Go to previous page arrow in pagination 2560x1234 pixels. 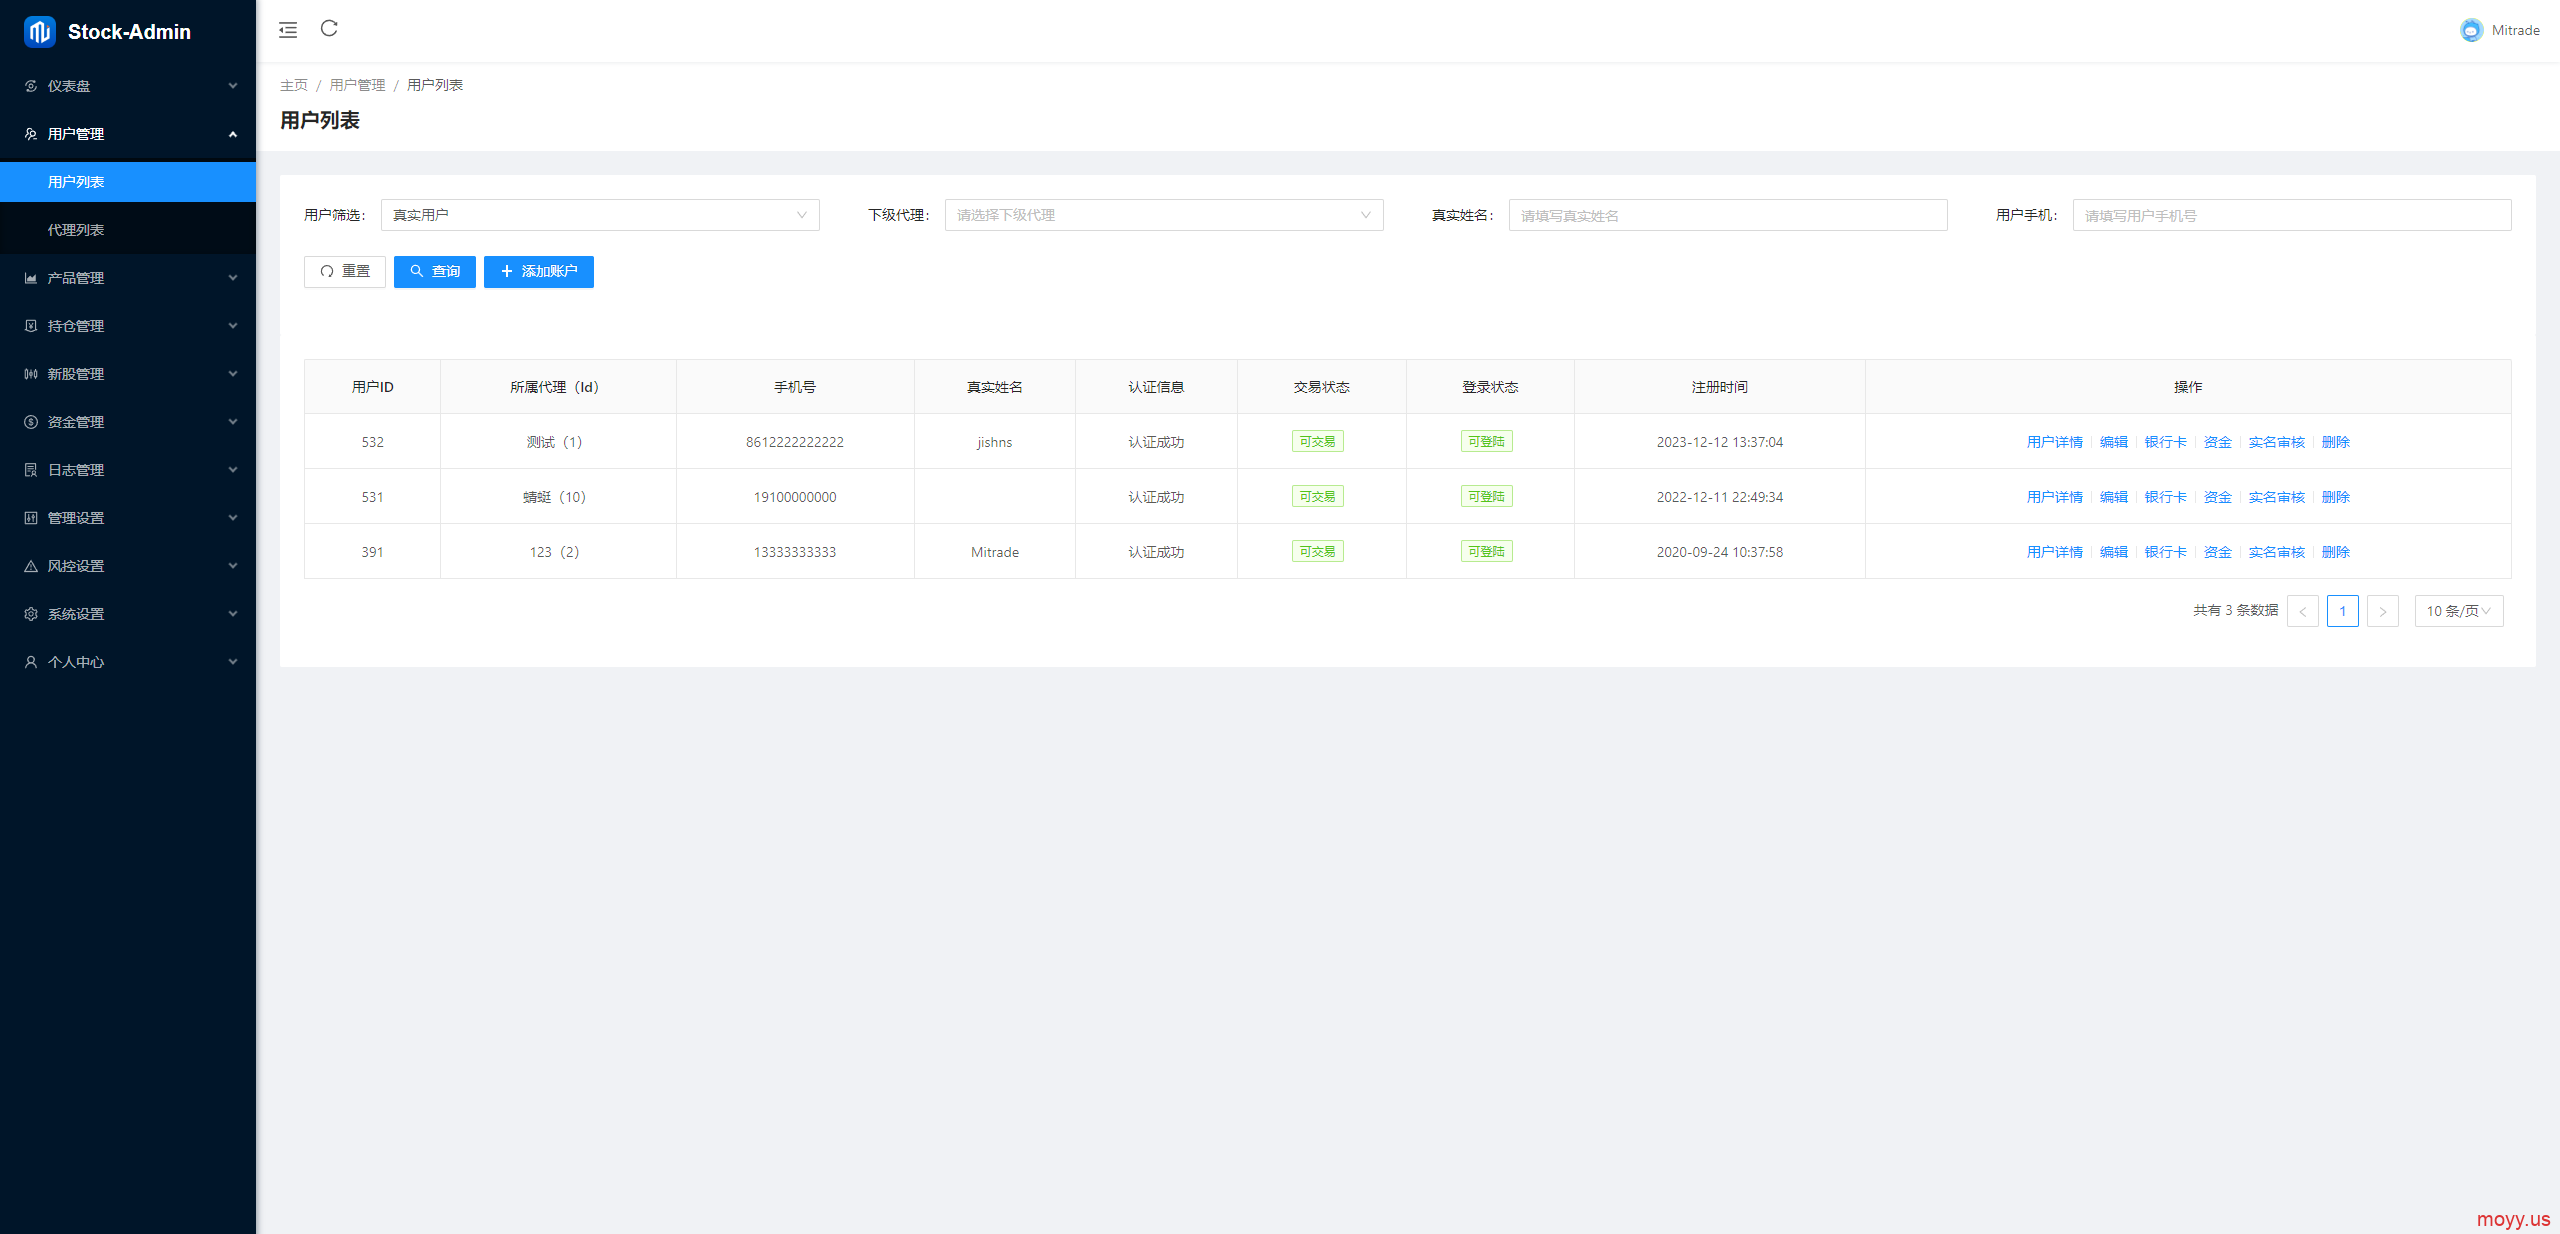click(2303, 611)
